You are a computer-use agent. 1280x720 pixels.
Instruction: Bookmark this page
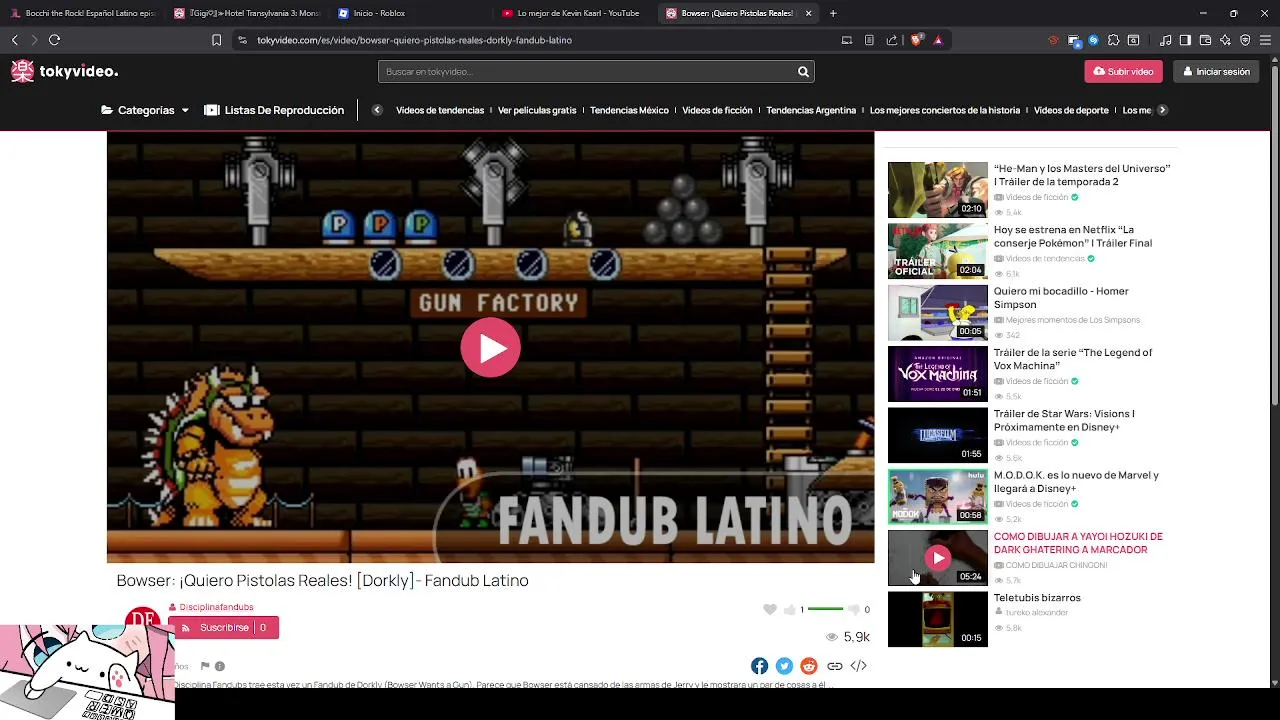216,40
